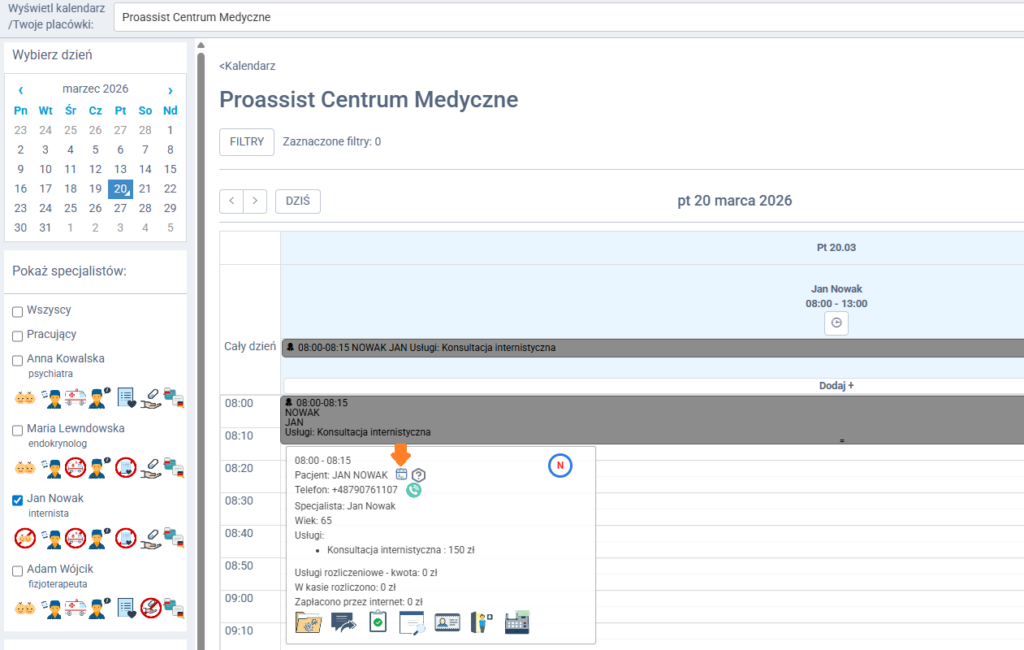
Task: Click the <Kalendarz back link
Action: pos(247,66)
